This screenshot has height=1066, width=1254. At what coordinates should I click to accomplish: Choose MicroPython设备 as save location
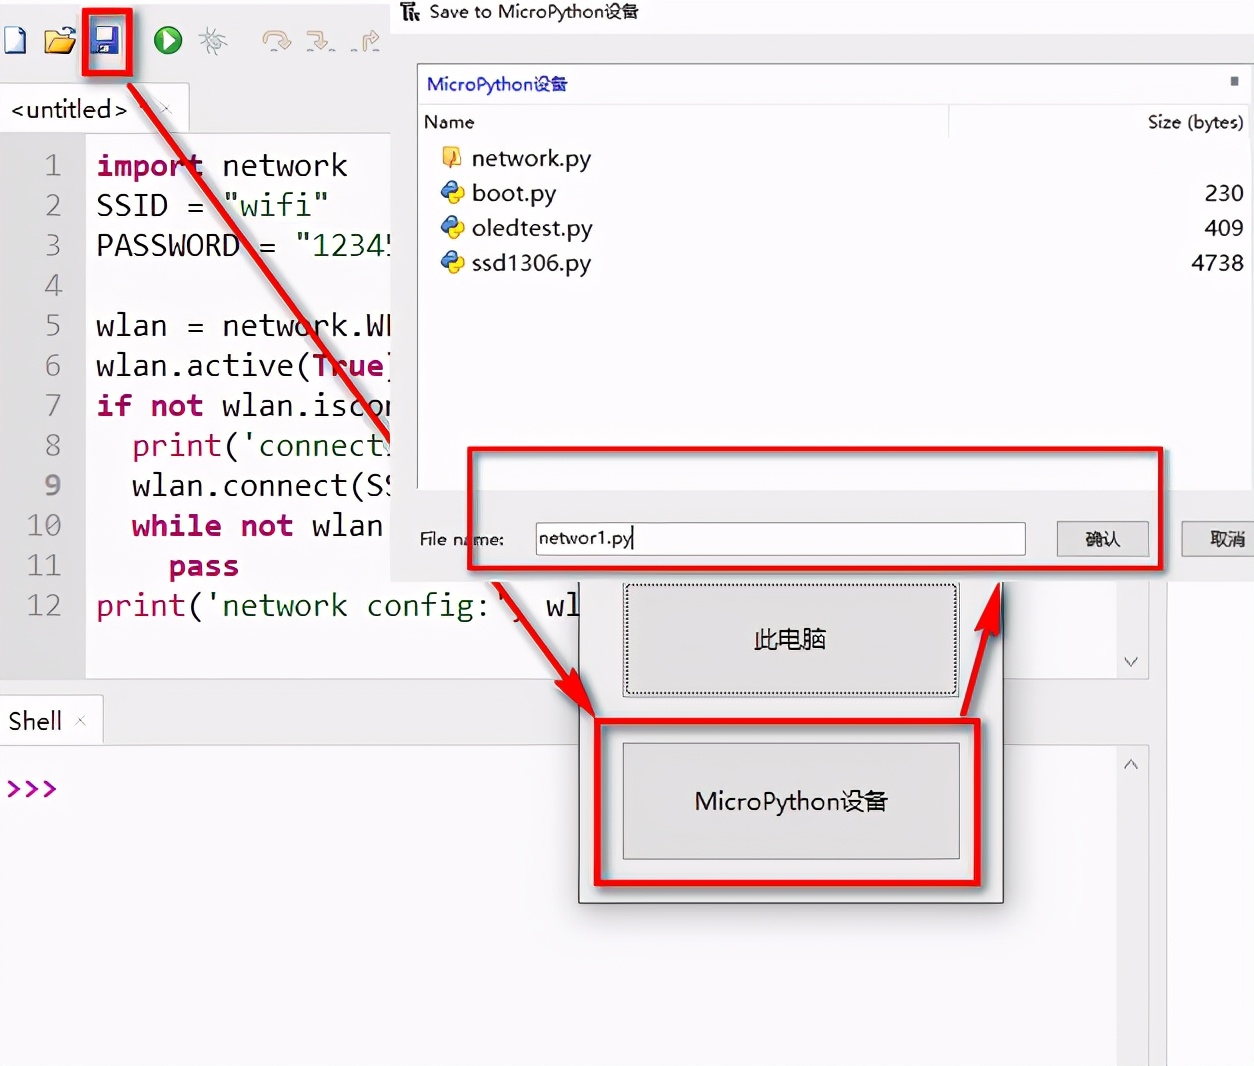coord(789,800)
